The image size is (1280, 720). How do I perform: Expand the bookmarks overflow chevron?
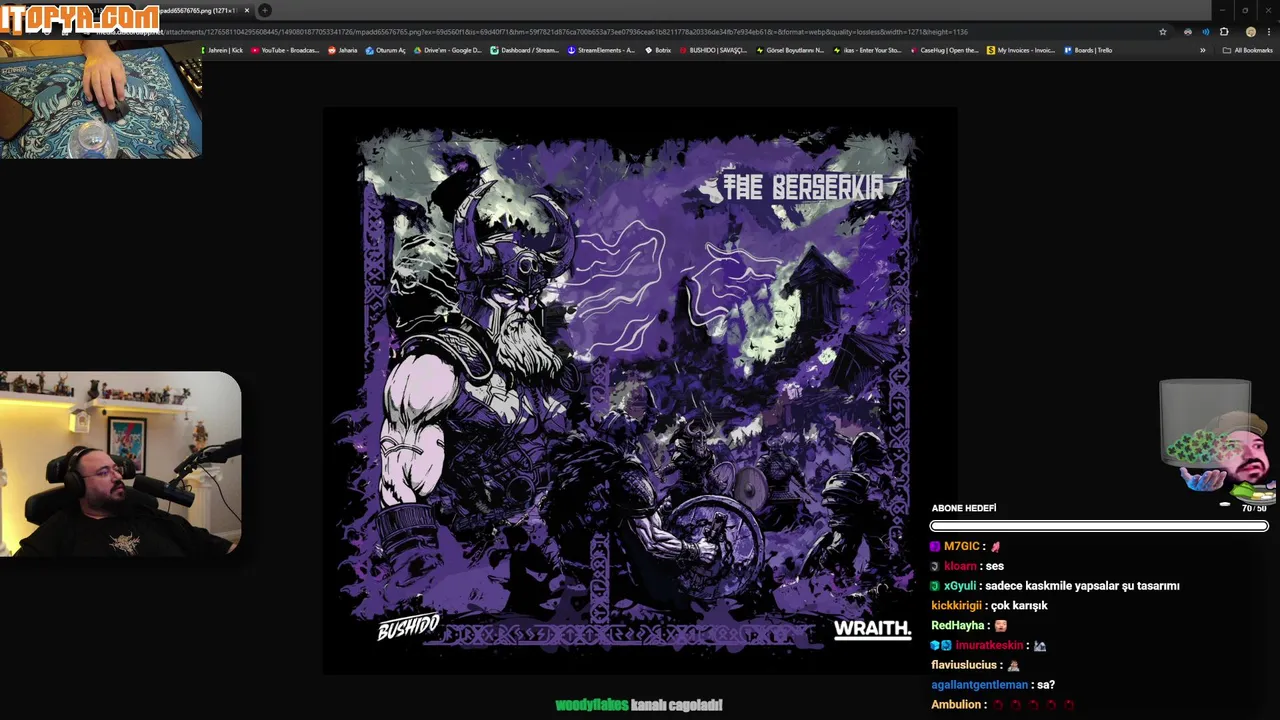pyautogui.click(x=1202, y=50)
